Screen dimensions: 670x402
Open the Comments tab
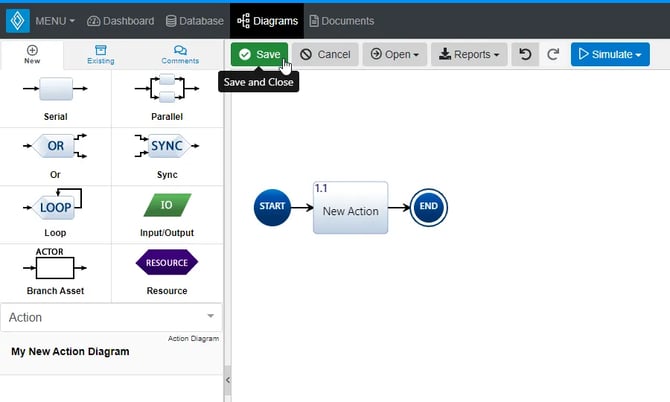click(180, 55)
